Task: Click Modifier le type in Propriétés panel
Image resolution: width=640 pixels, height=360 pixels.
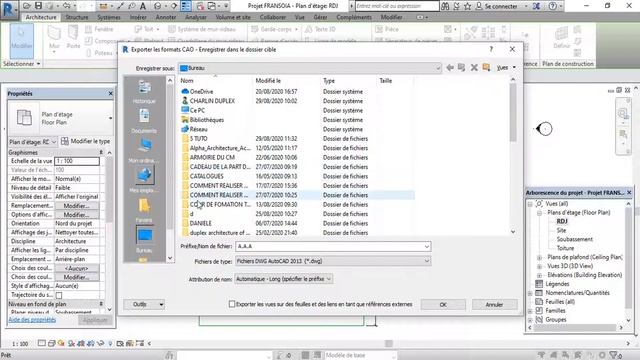Action: coord(86,141)
